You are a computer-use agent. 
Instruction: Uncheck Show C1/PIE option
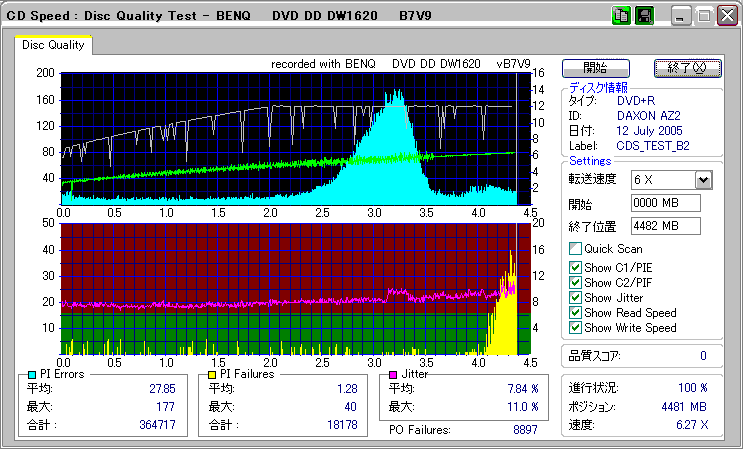tap(575, 267)
